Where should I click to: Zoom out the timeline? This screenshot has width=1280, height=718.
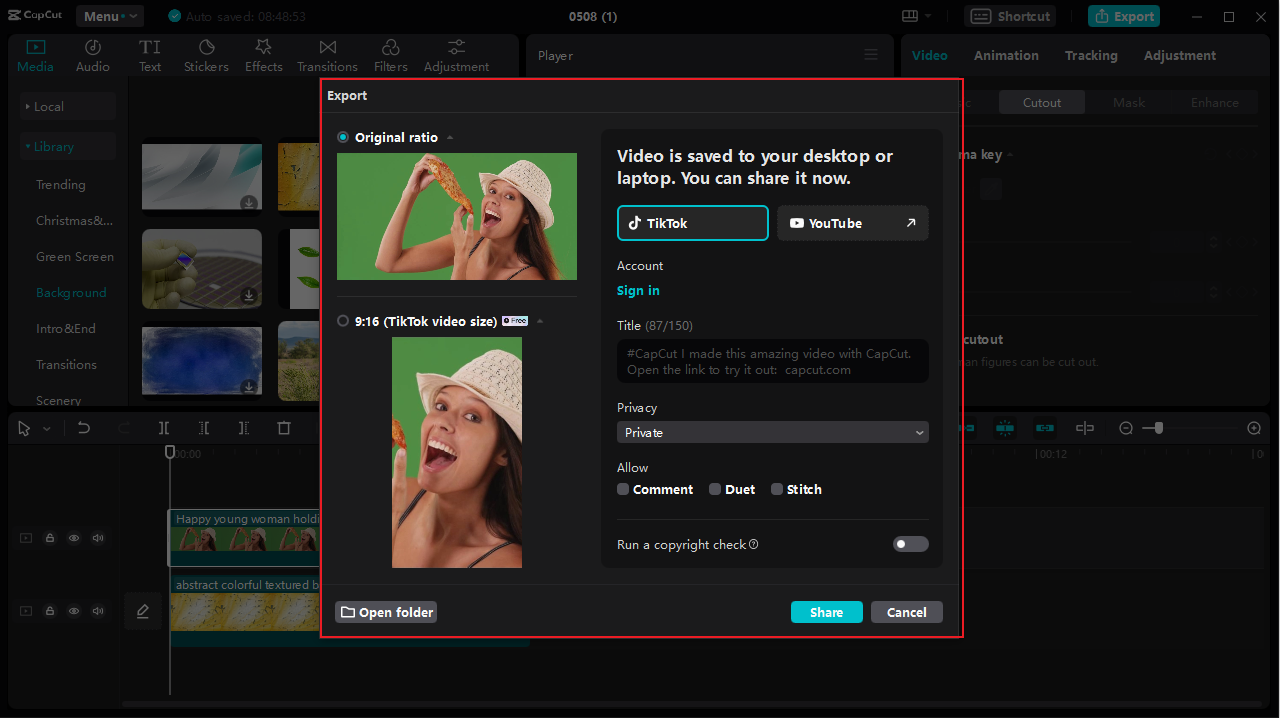click(1126, 428)
